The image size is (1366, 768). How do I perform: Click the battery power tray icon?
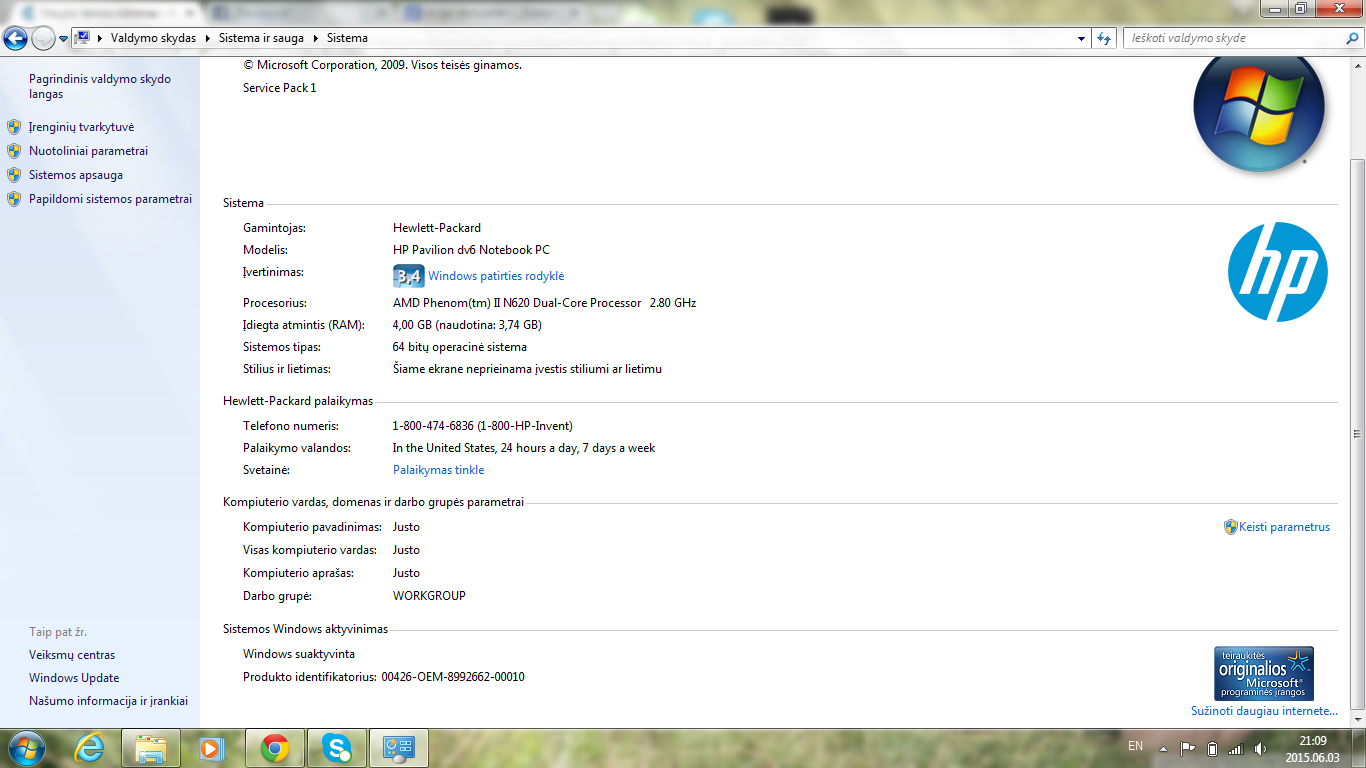pyautogui.click(x=1212, y=748)
